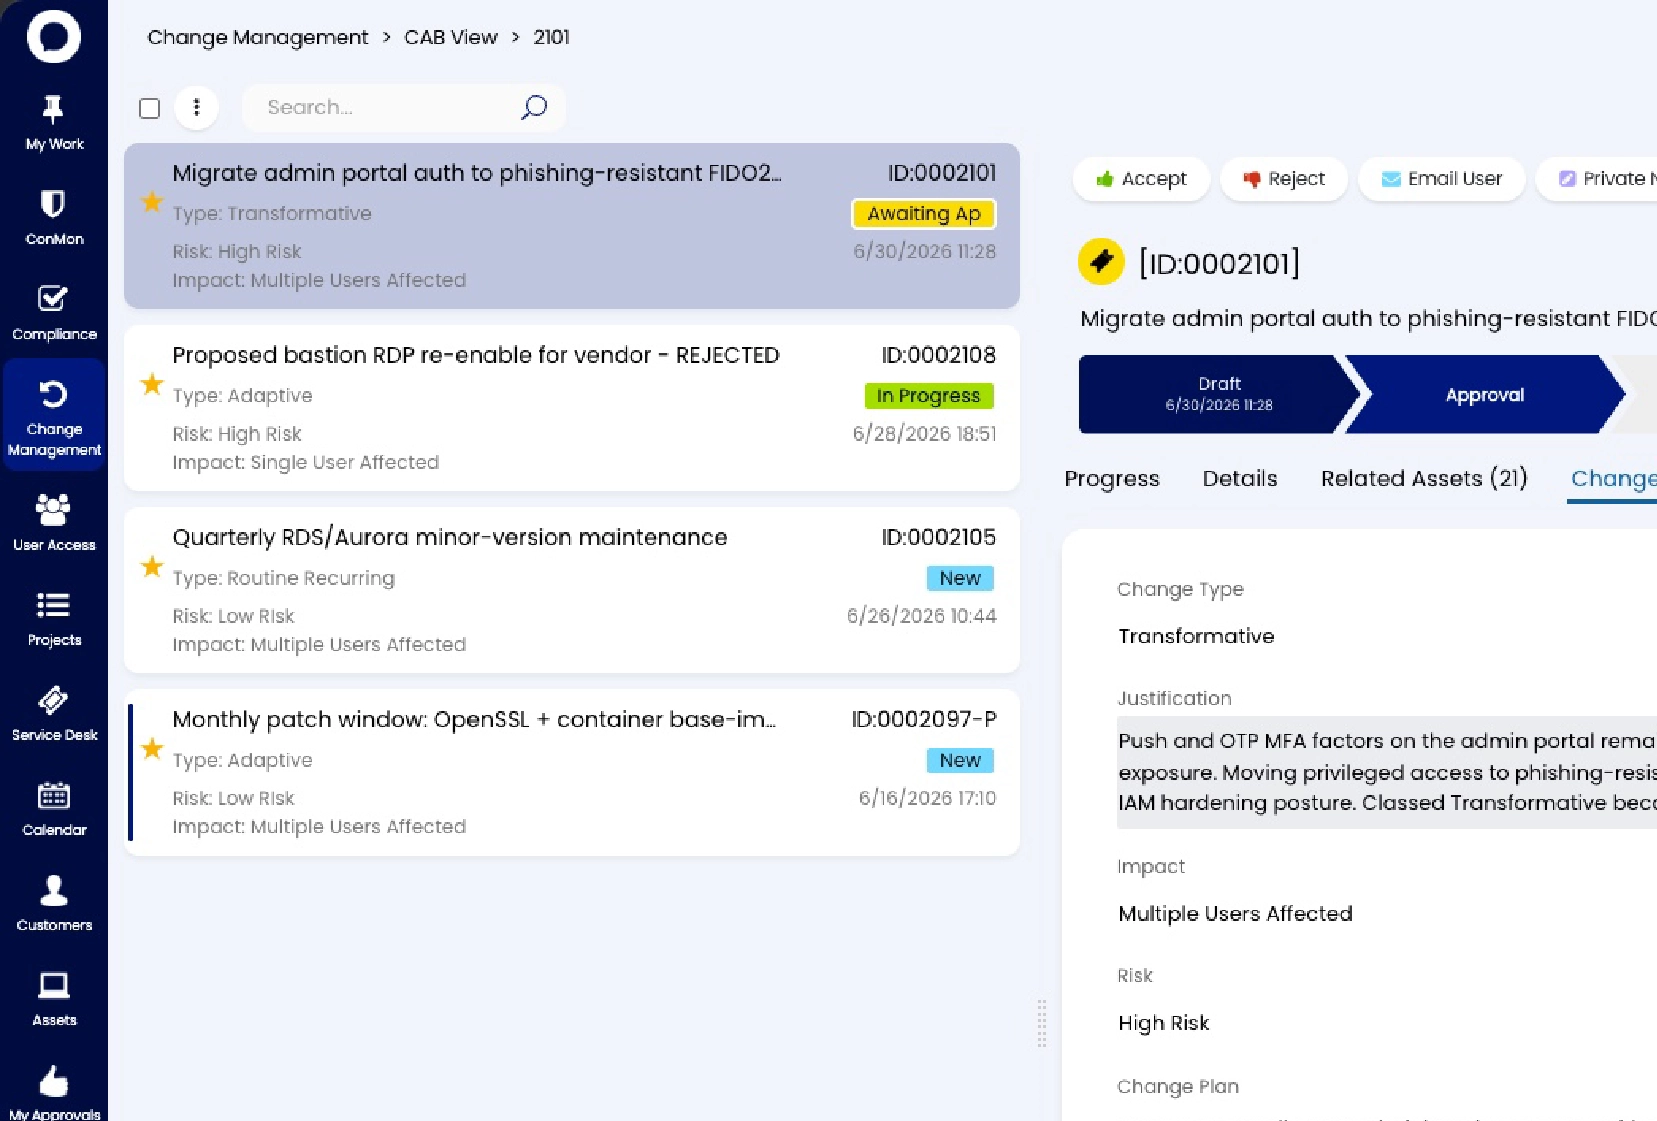Open Assets laptop icon

tap(53, 985)
